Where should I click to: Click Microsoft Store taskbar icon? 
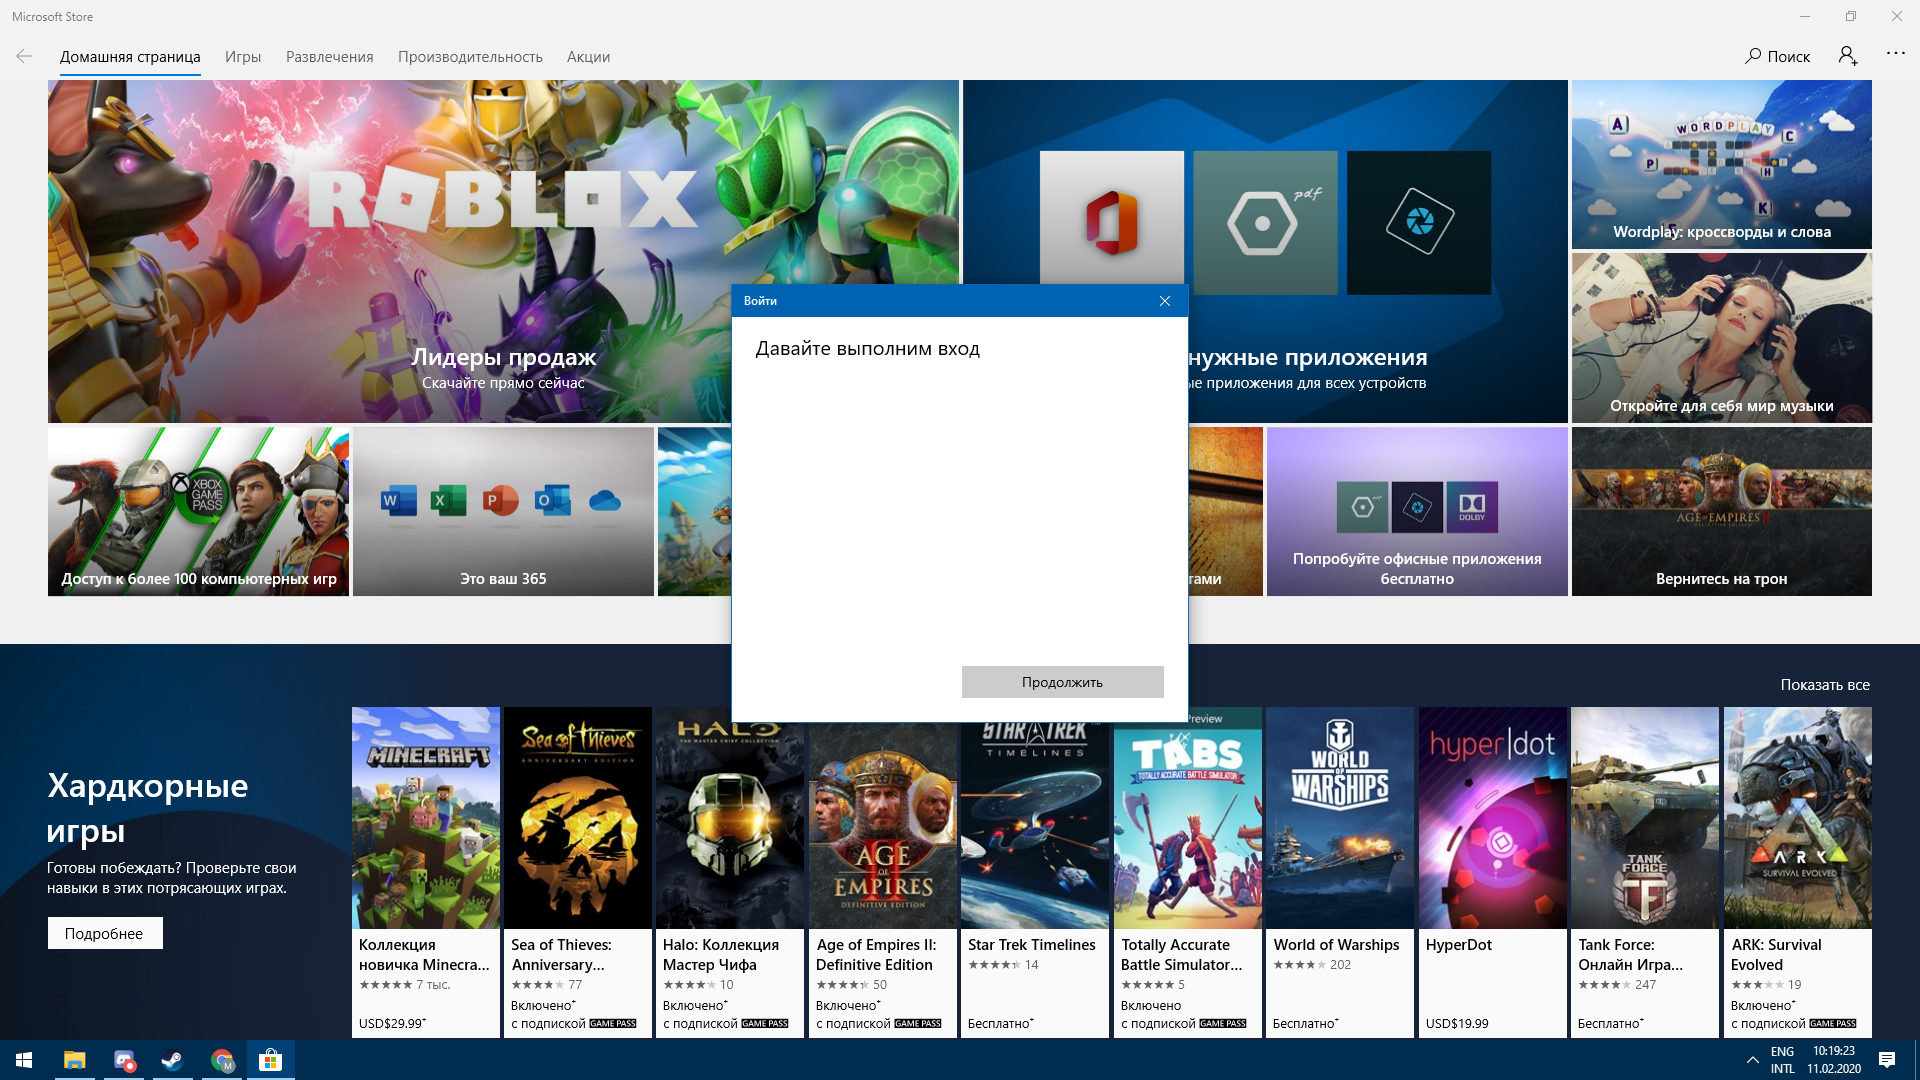(x=271, y=1060)
